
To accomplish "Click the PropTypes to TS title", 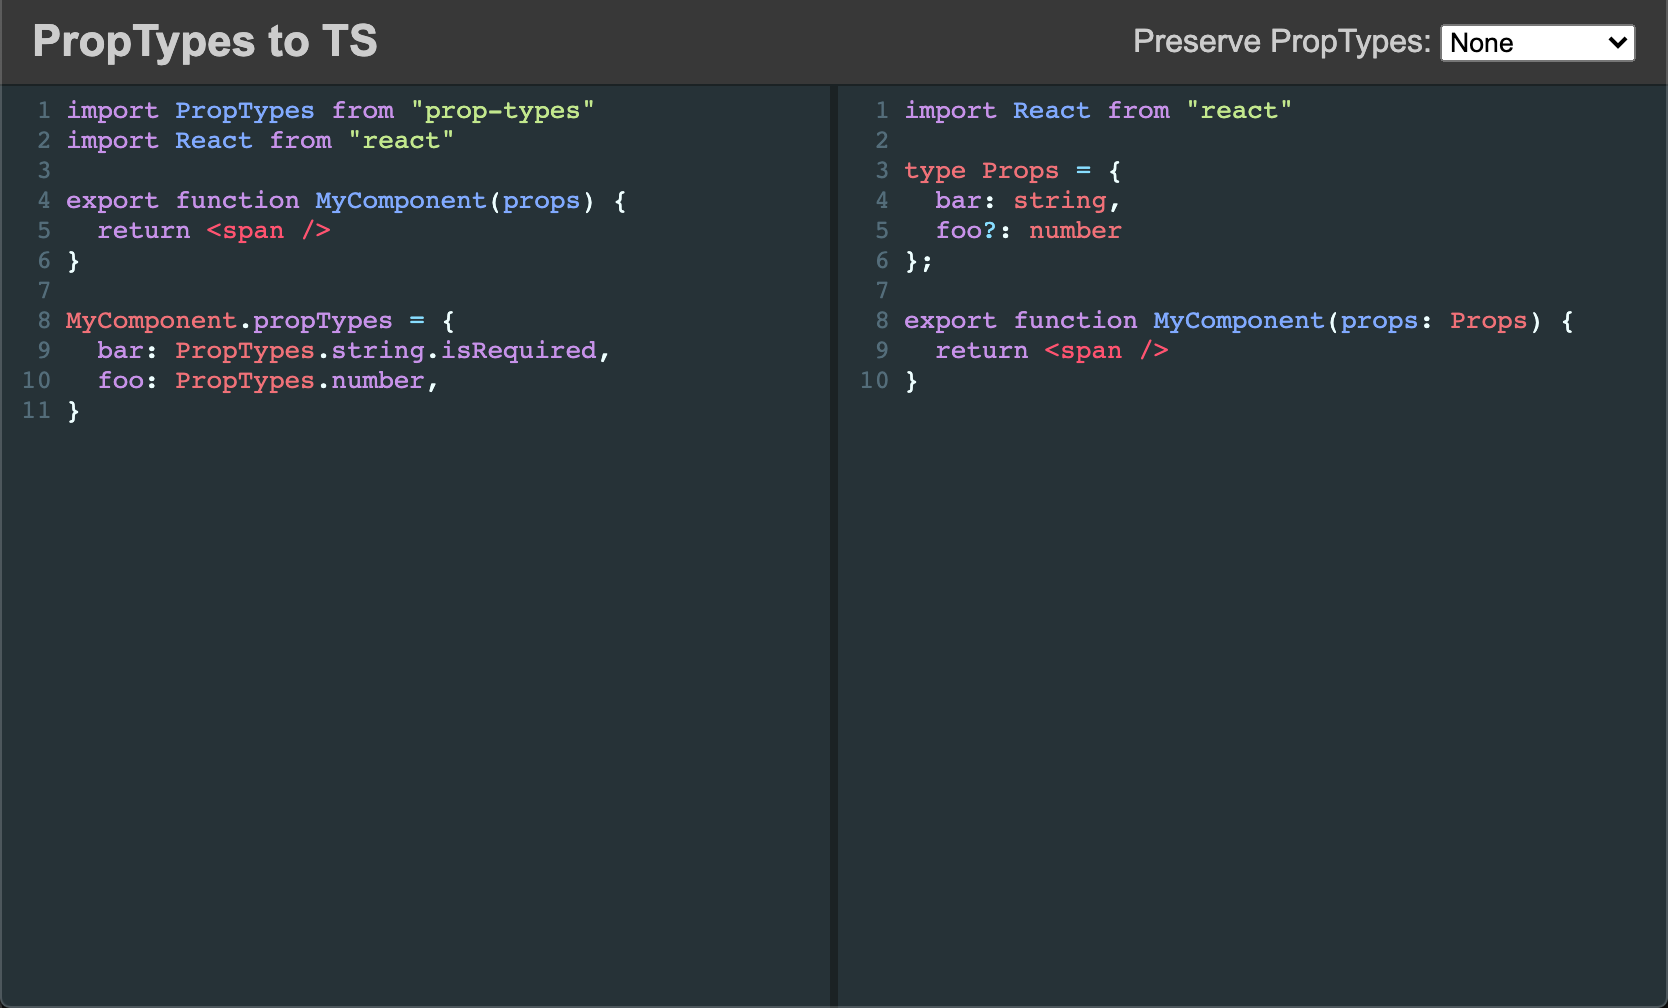I will [x=205, y=41].
